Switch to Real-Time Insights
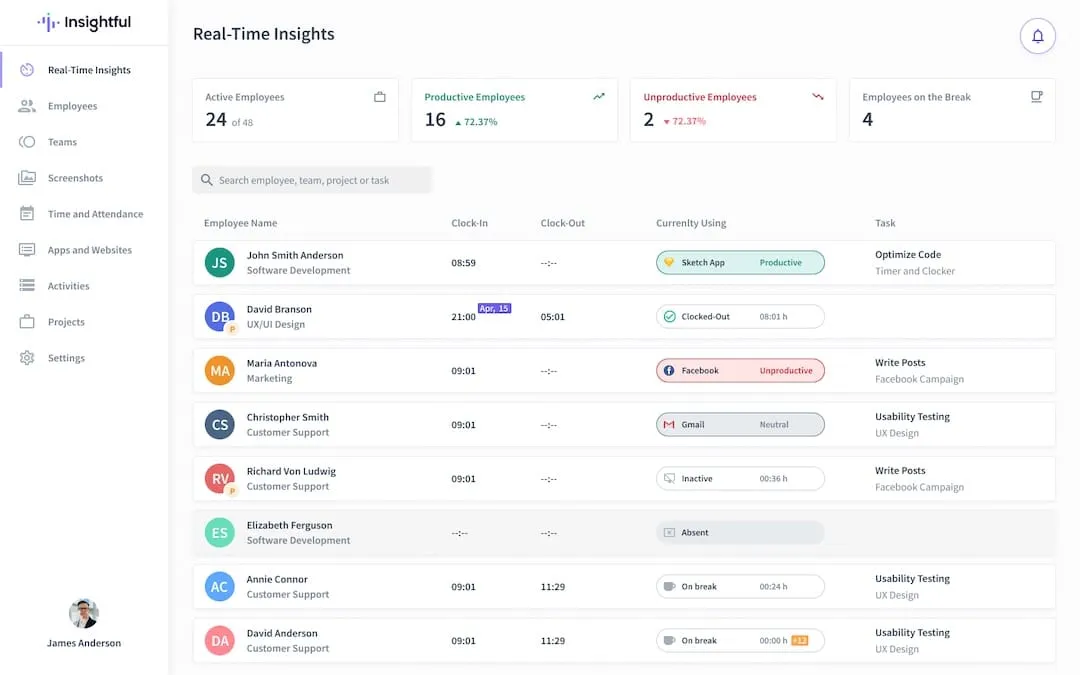The height and width of the screenshot is (675, 1080). [x=27, y=69]
